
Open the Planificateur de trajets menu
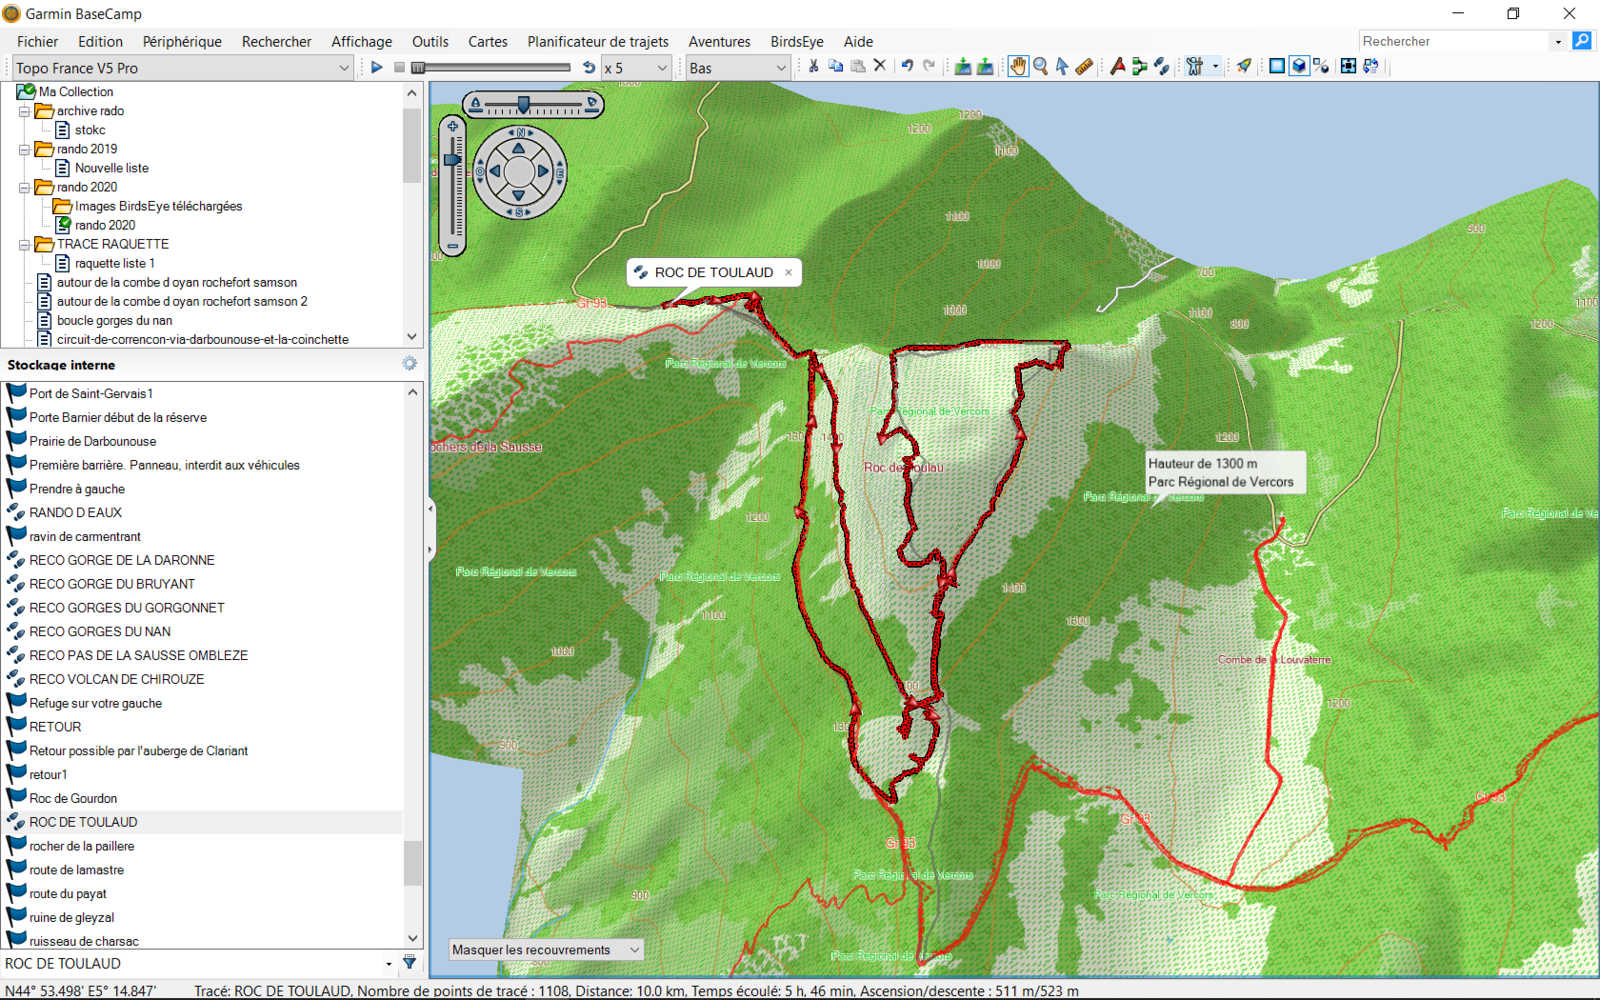click(x=598, y=41)
